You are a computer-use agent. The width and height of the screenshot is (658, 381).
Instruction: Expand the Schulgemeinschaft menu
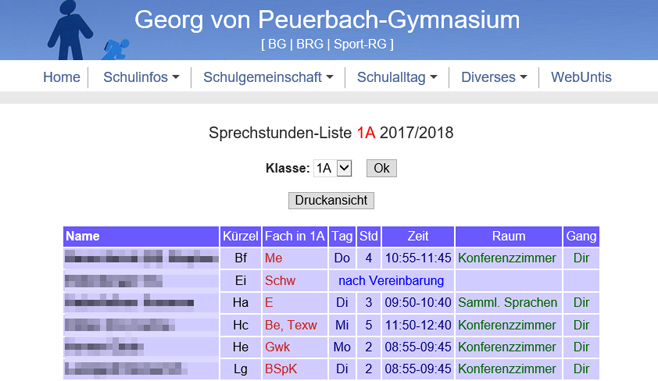tap(268, 77)
